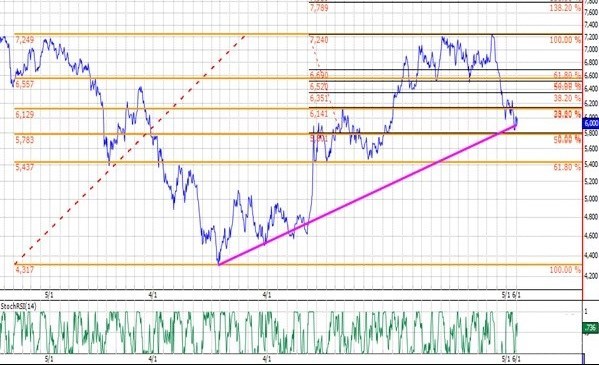Click the 5,437 Fibonacci level label

pyautogui.click(x=24, y=167)
